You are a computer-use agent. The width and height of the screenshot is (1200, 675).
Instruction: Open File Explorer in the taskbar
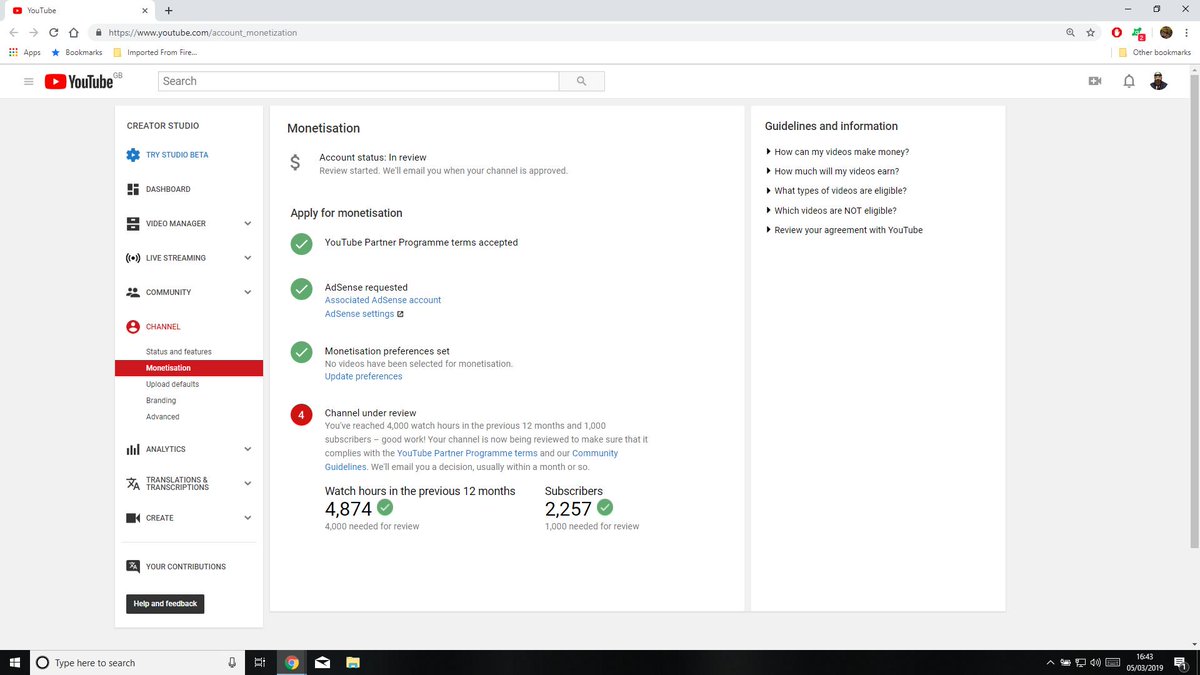click(352, 662)
